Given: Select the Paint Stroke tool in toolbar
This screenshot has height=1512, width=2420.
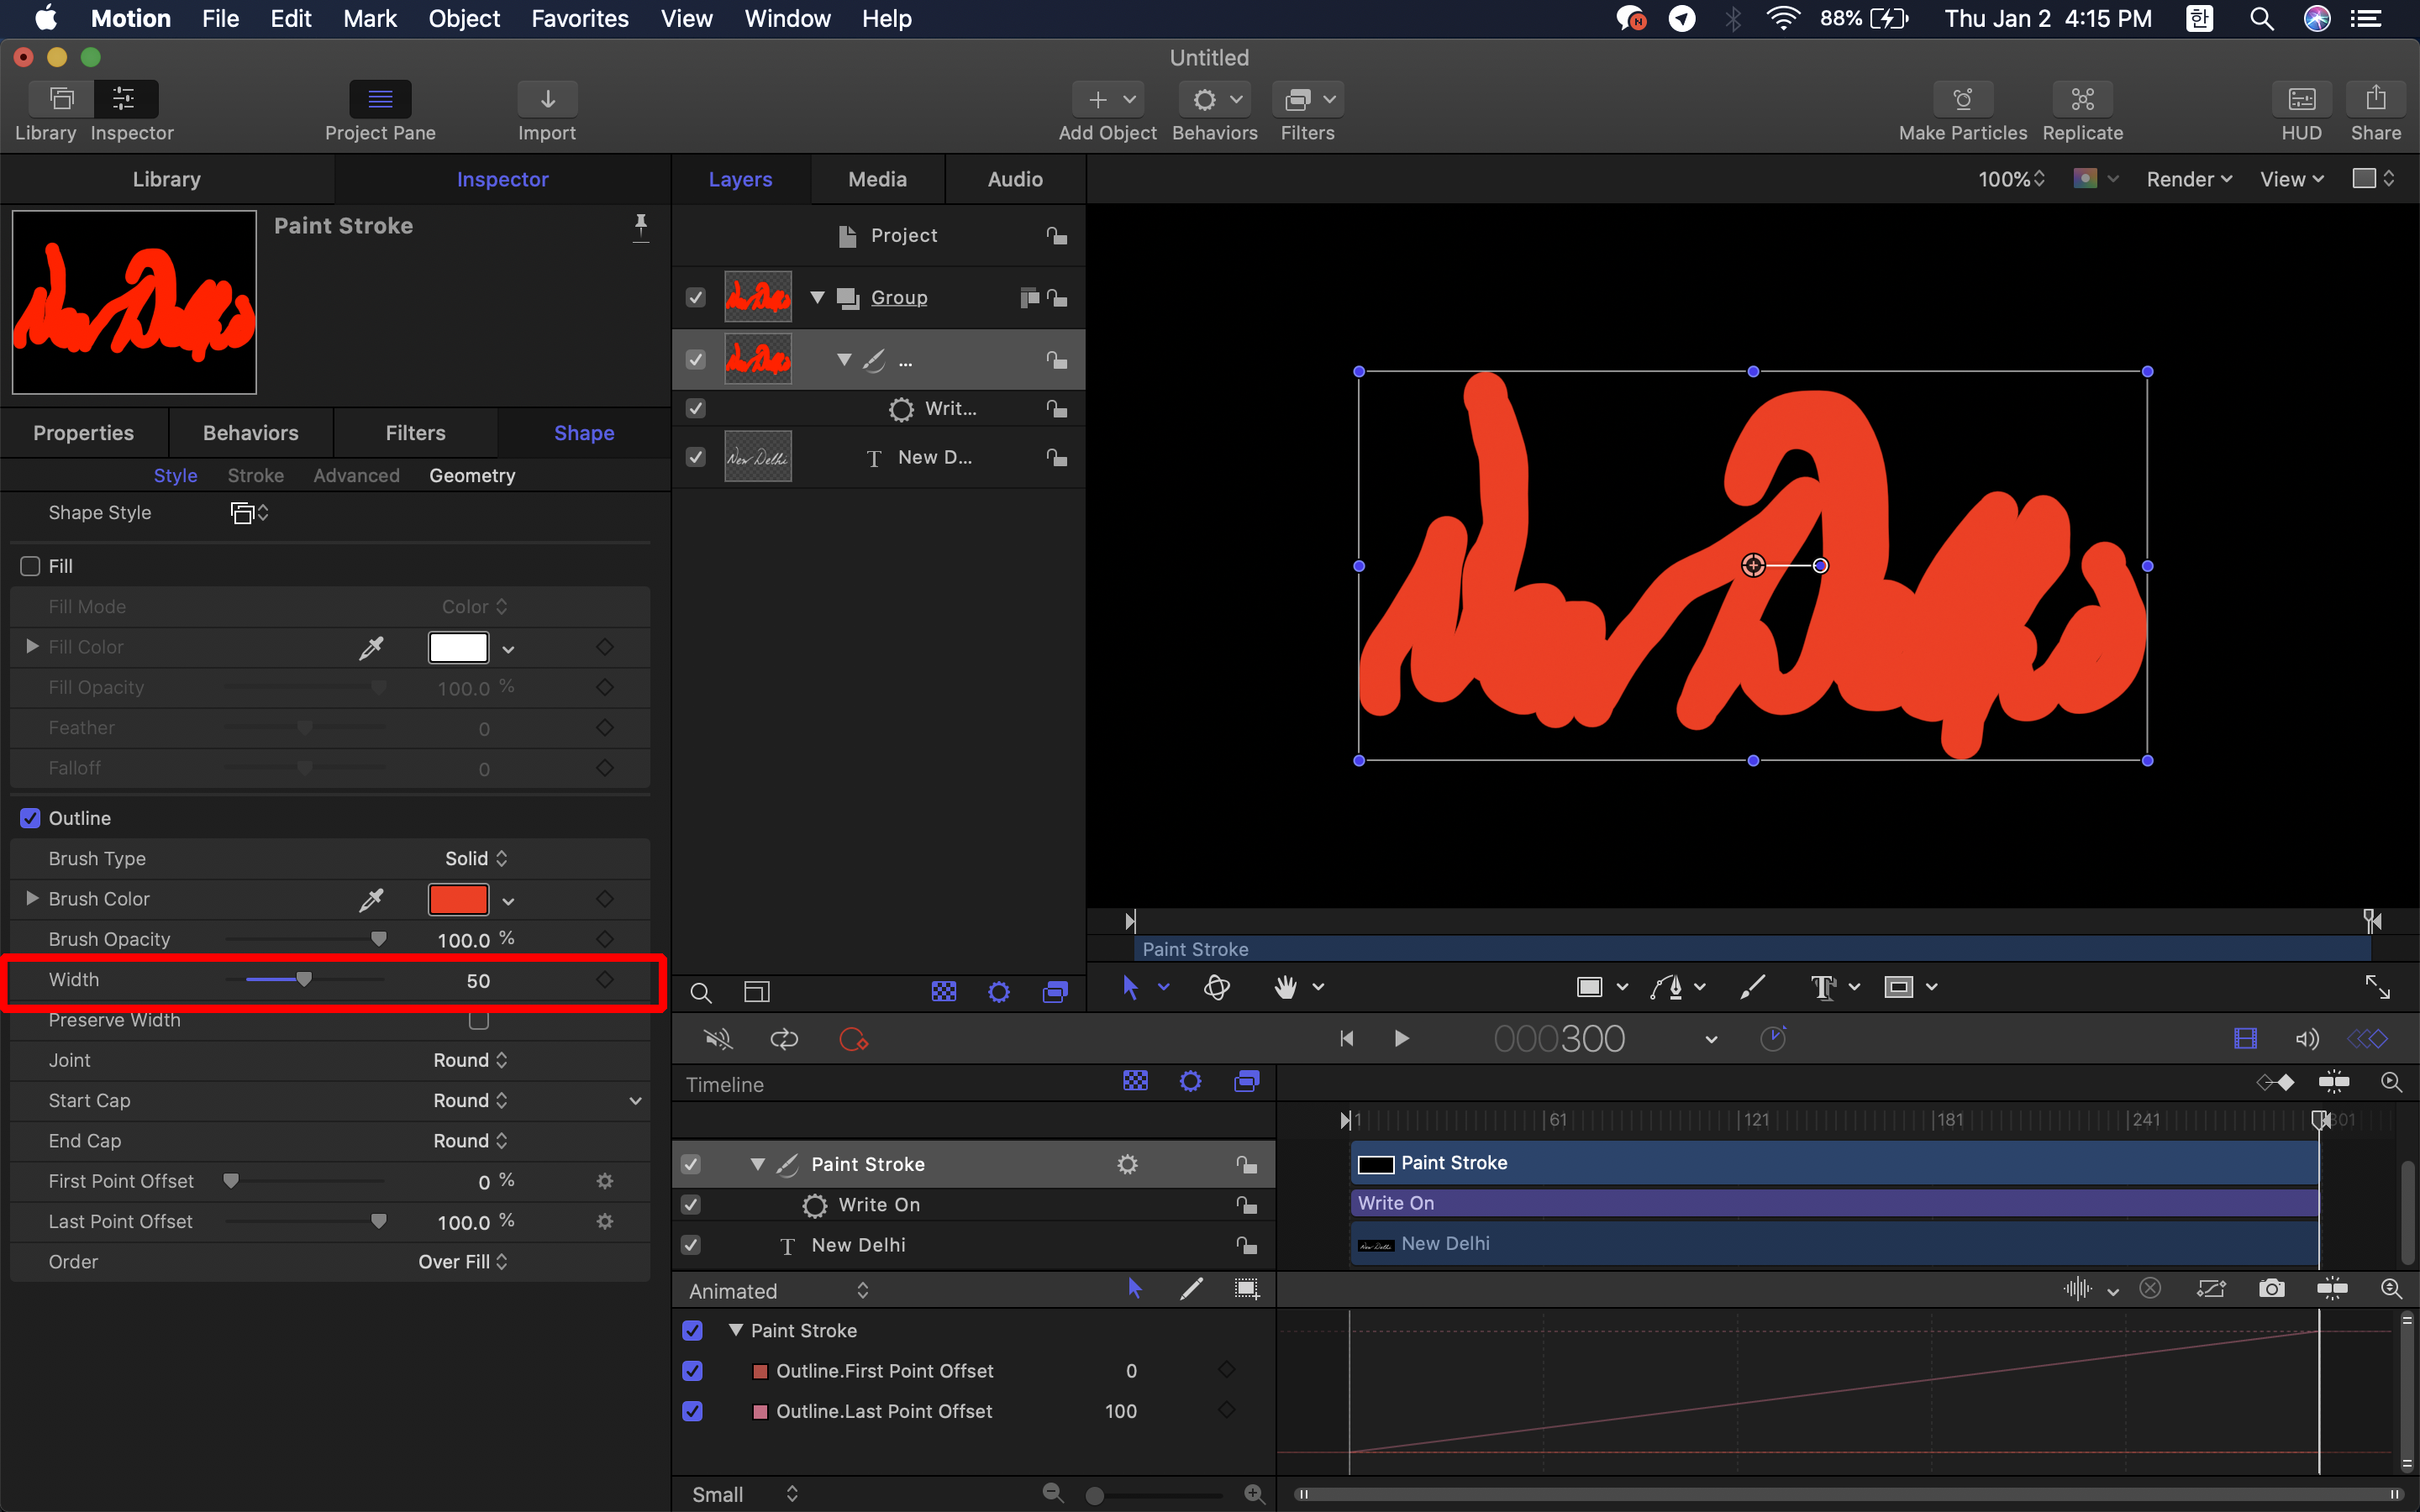Looking at the screenshot, I should [x=1752, y=987].
